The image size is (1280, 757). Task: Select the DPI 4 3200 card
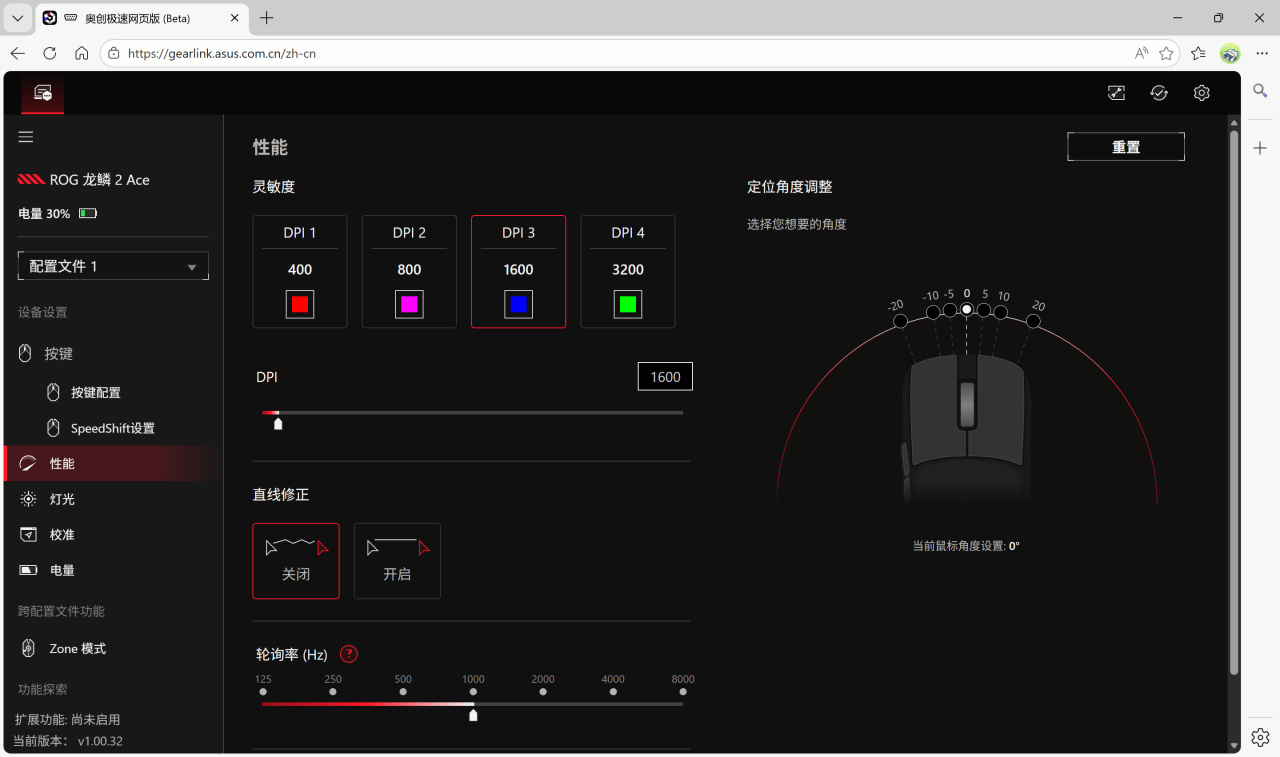click(x=628, y=272)
